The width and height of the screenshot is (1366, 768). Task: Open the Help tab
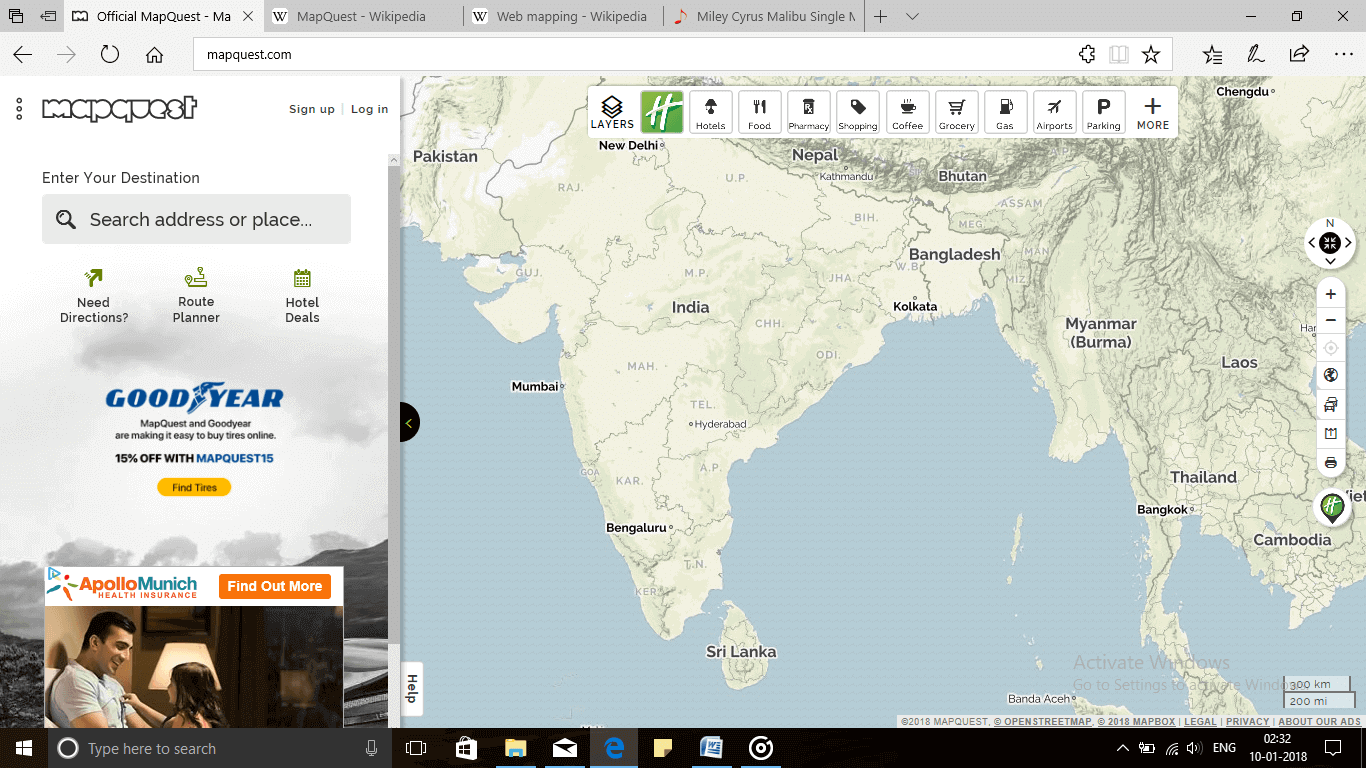tap(411, 688)
